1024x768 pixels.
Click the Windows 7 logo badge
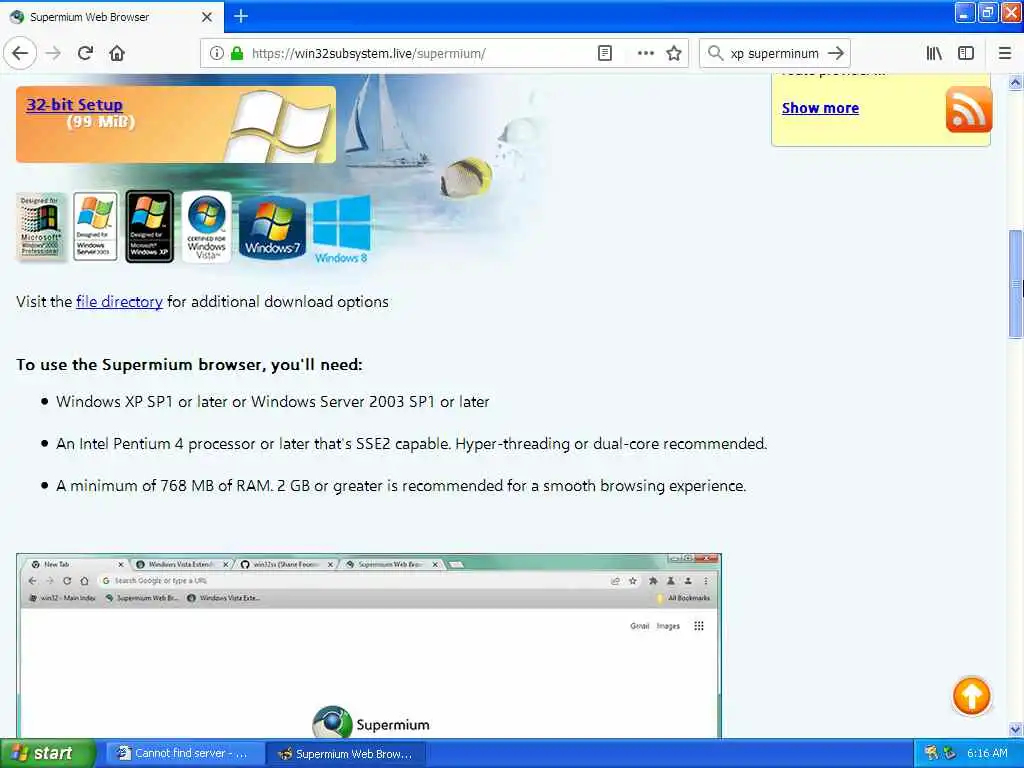[x=272, y=228]
